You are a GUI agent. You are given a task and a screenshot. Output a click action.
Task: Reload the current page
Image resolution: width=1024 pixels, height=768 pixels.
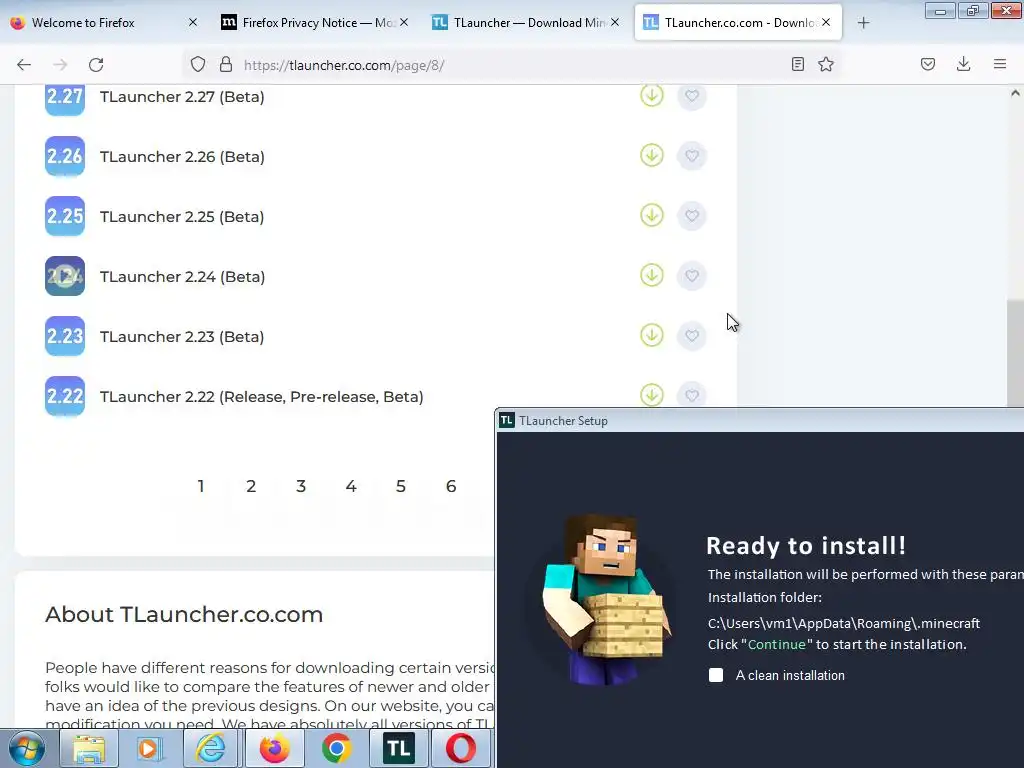tap(96, 64)
